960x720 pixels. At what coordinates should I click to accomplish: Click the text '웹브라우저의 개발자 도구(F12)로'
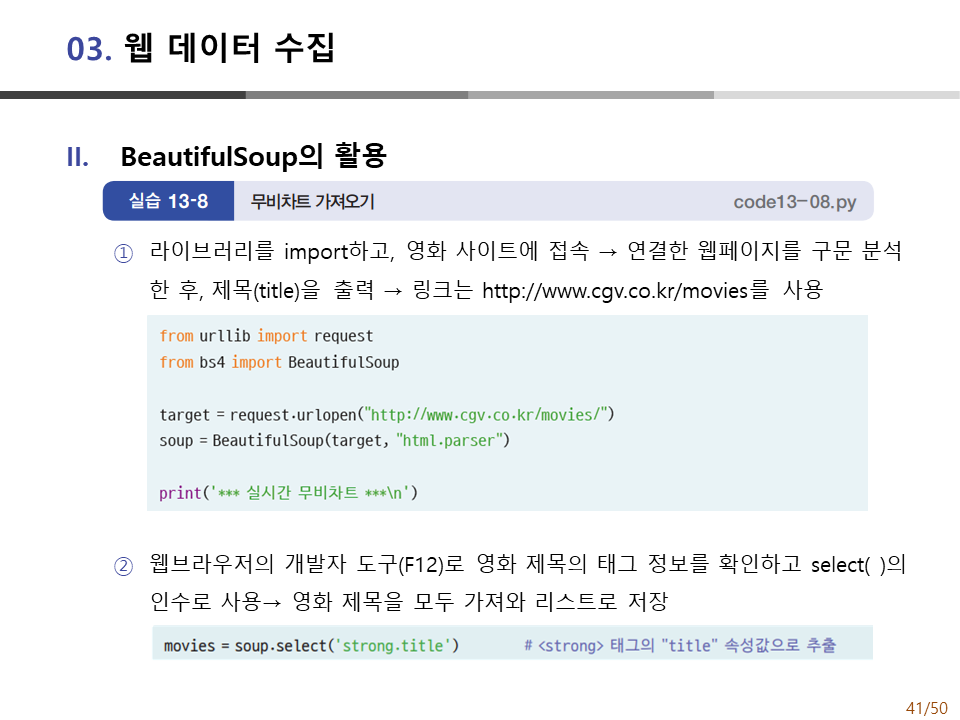[307, 564]
